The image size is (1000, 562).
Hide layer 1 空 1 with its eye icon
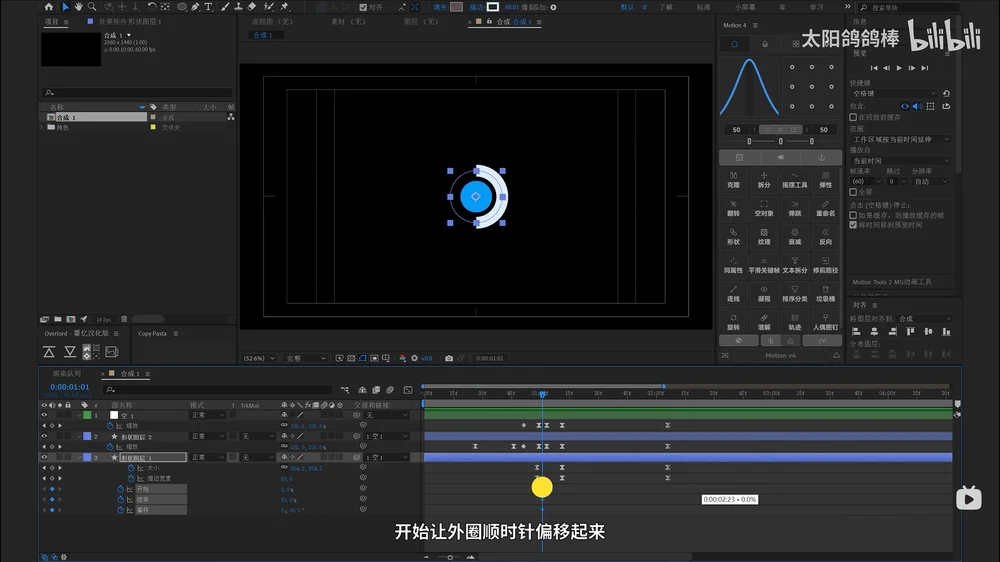(x=44, y=415)
